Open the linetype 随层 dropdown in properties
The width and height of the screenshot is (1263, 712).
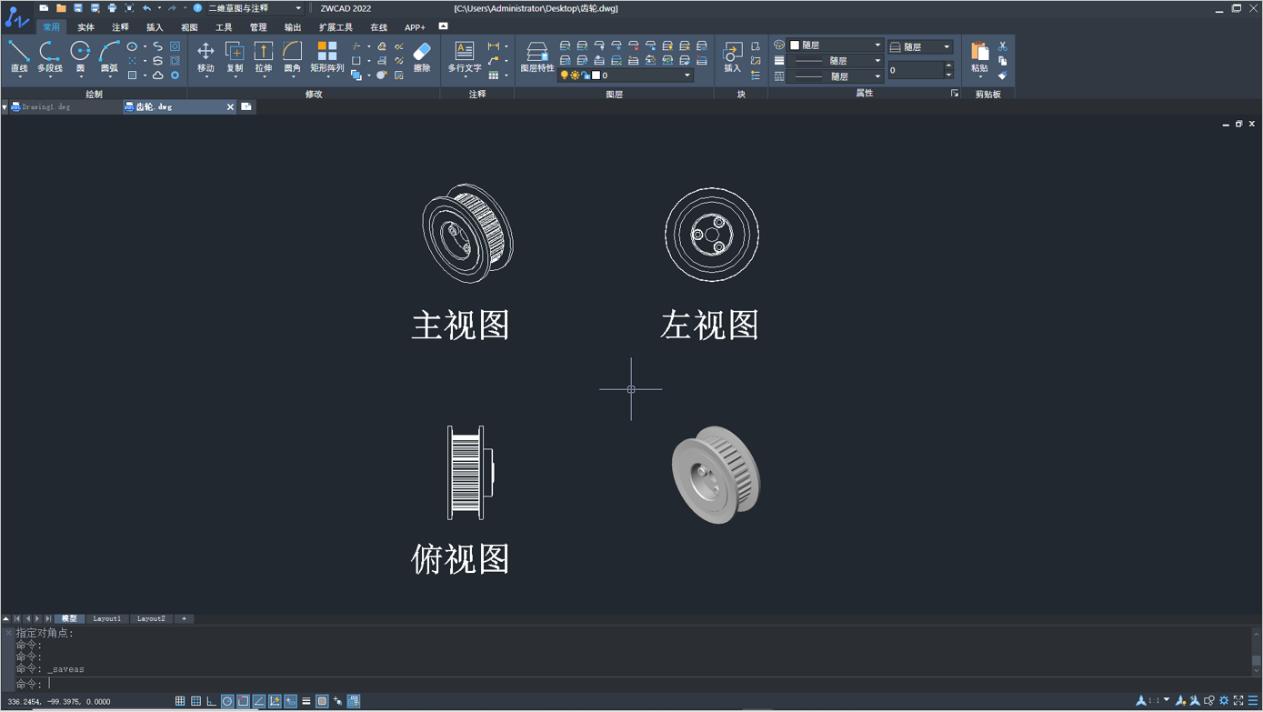(x=877, y=61)
